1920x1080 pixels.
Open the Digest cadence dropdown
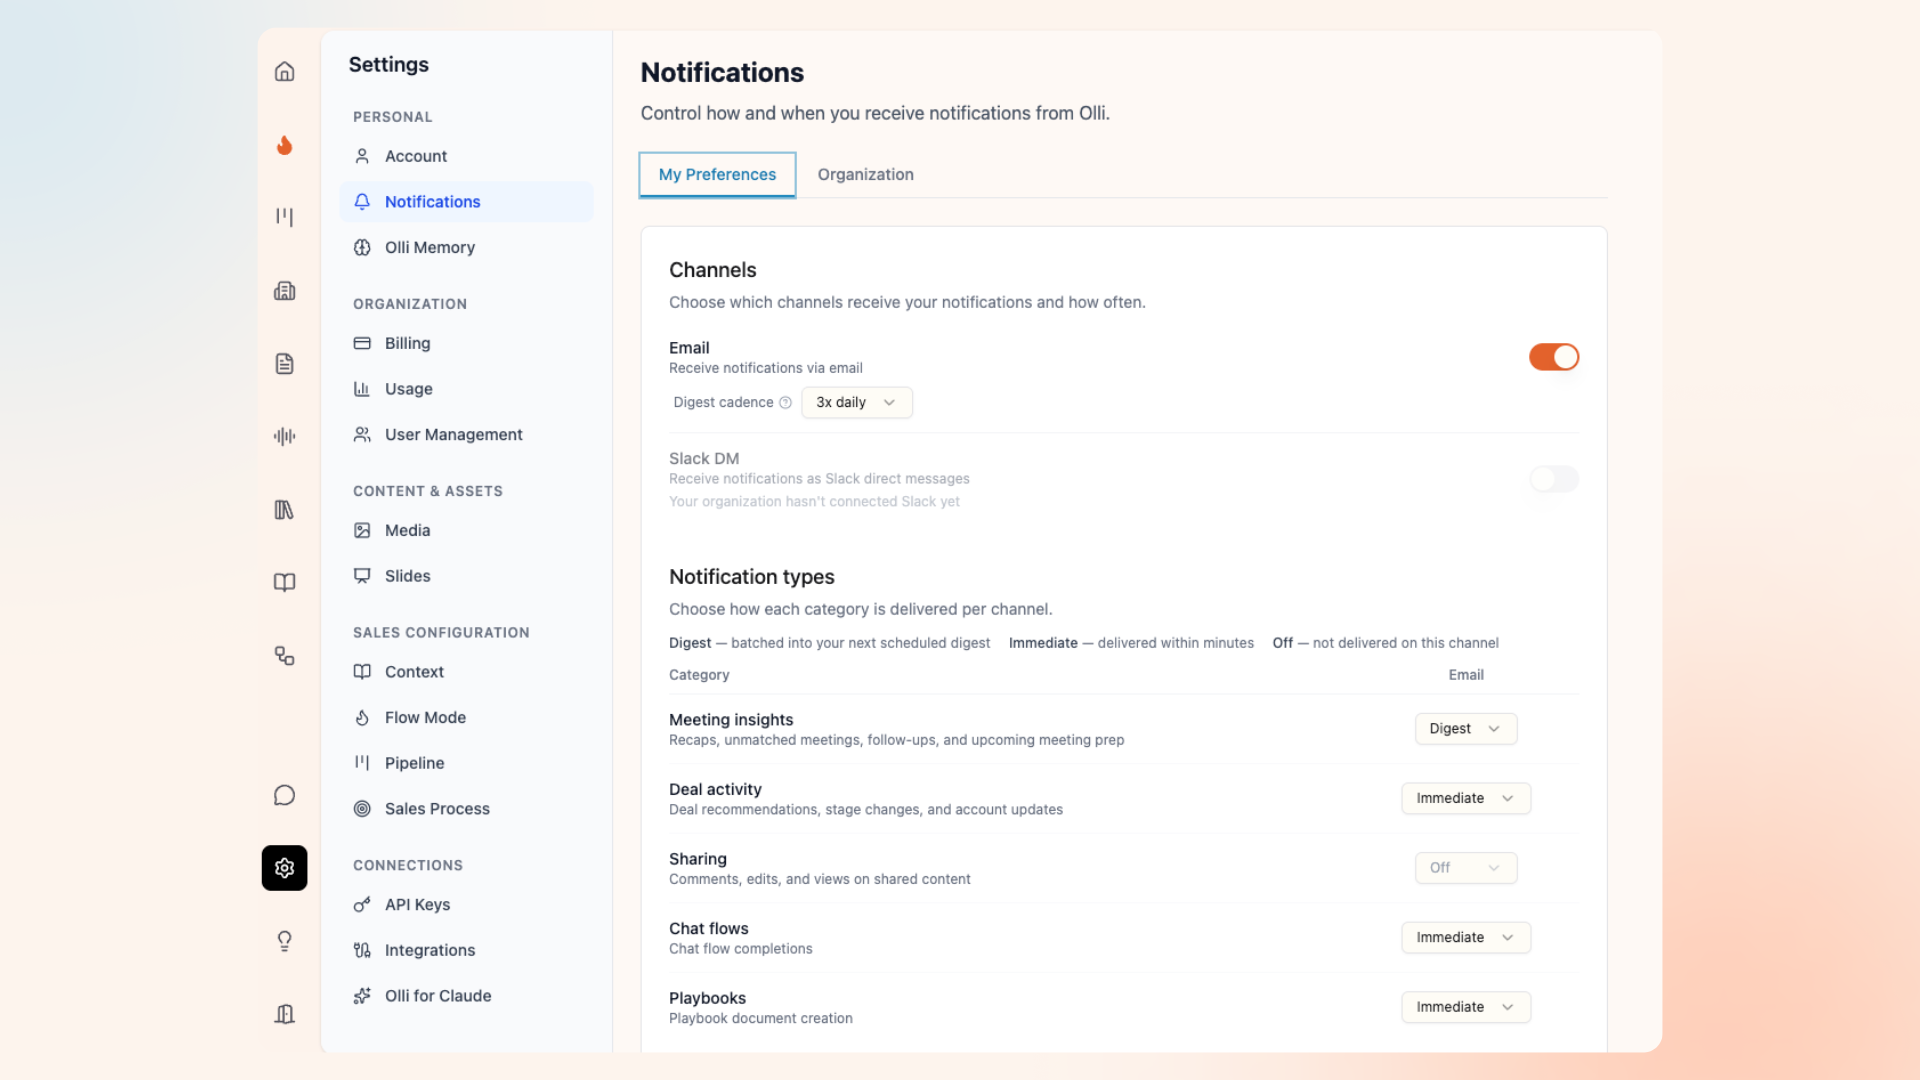tap(856, 402)
